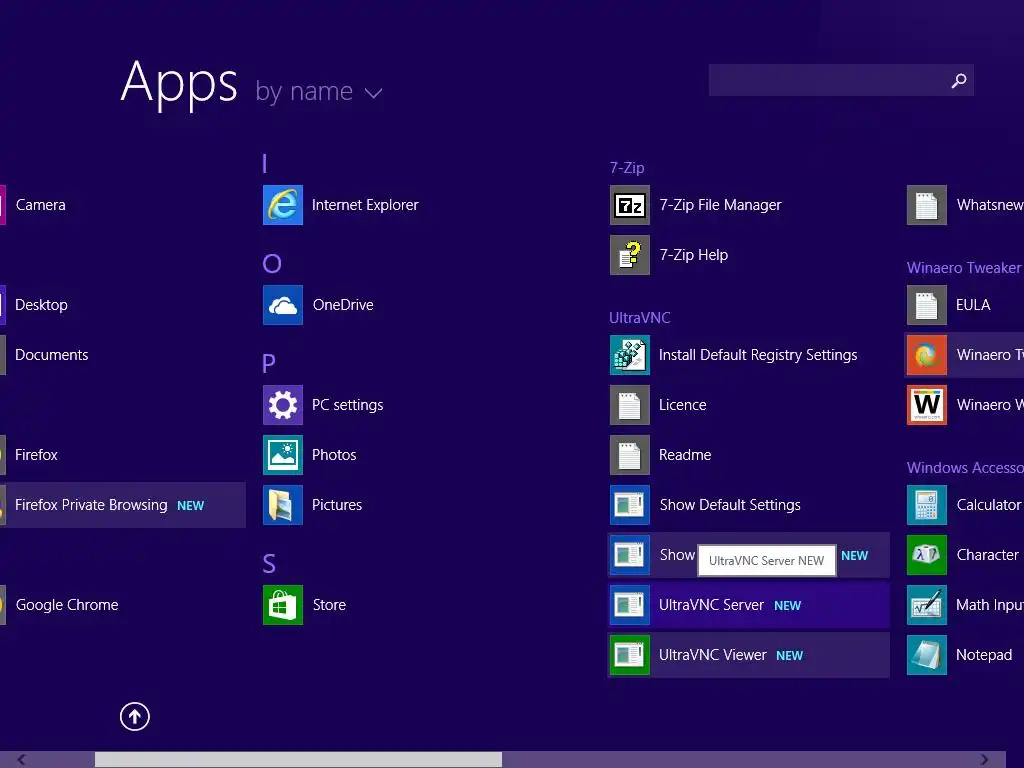Screen dimensions: 1024x768
Task: Launch the OneDrive cloud icon
Action: [283, 305]
